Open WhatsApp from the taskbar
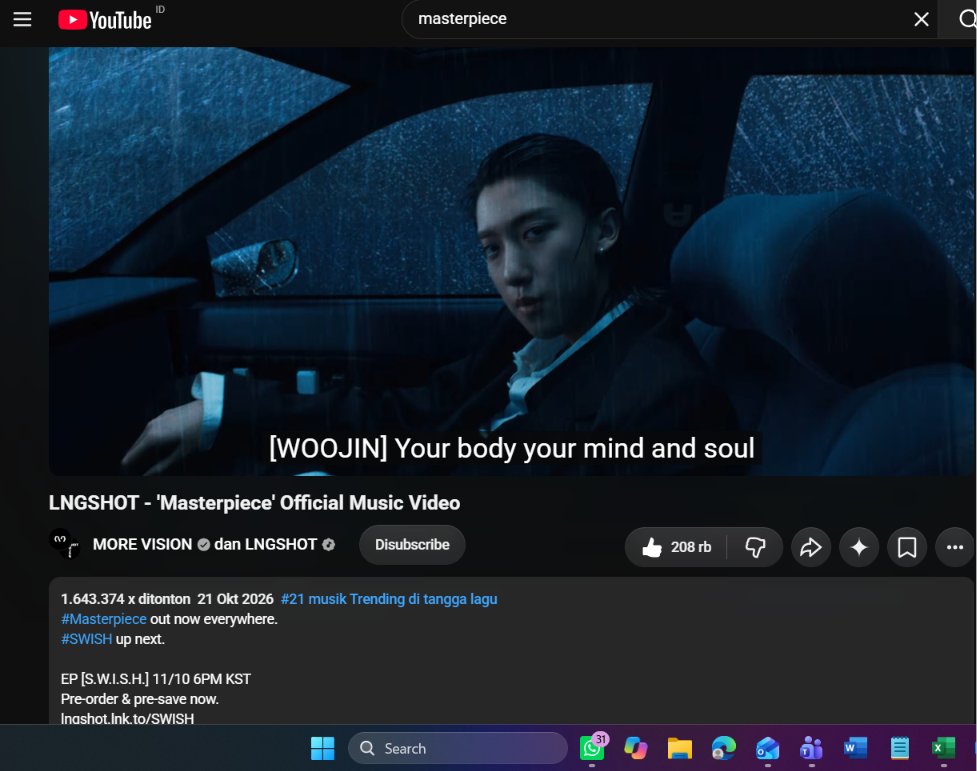 [x=593, y=747]
